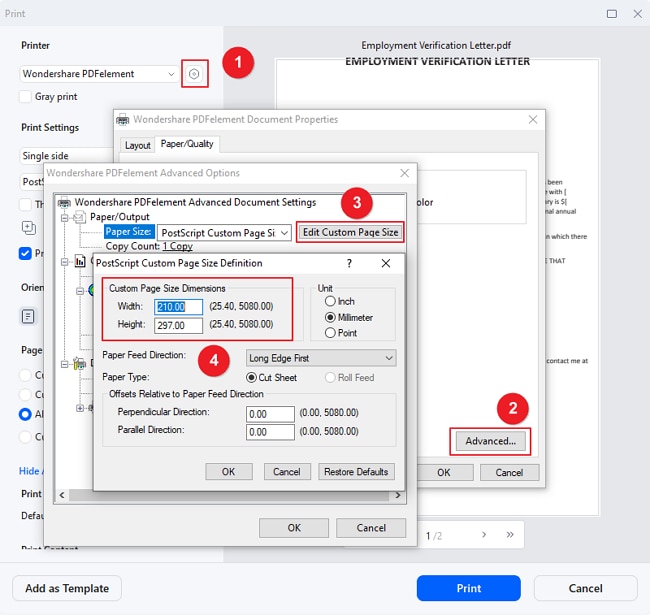Open the Paper Size PostScript Custom dropdown
The width and height of the screenshot is (650, 615).
(x=224, y=233)
